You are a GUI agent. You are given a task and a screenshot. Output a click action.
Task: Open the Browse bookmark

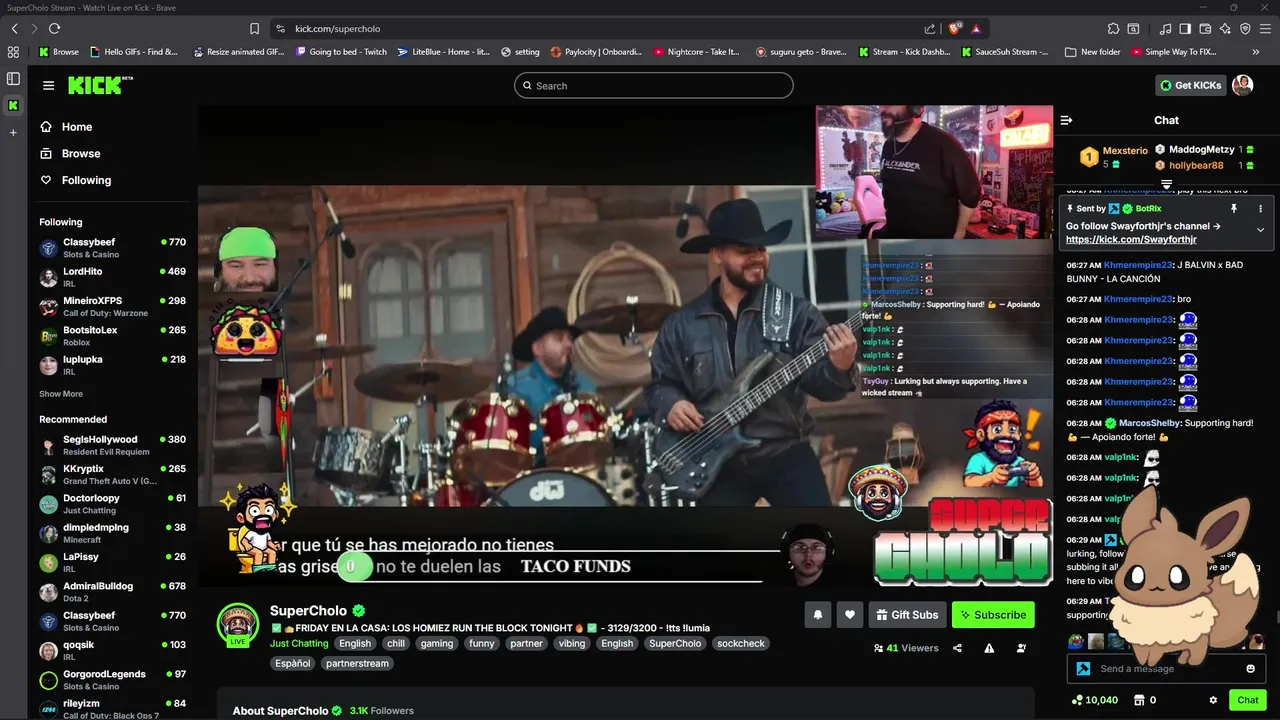(x=59, y=52)
